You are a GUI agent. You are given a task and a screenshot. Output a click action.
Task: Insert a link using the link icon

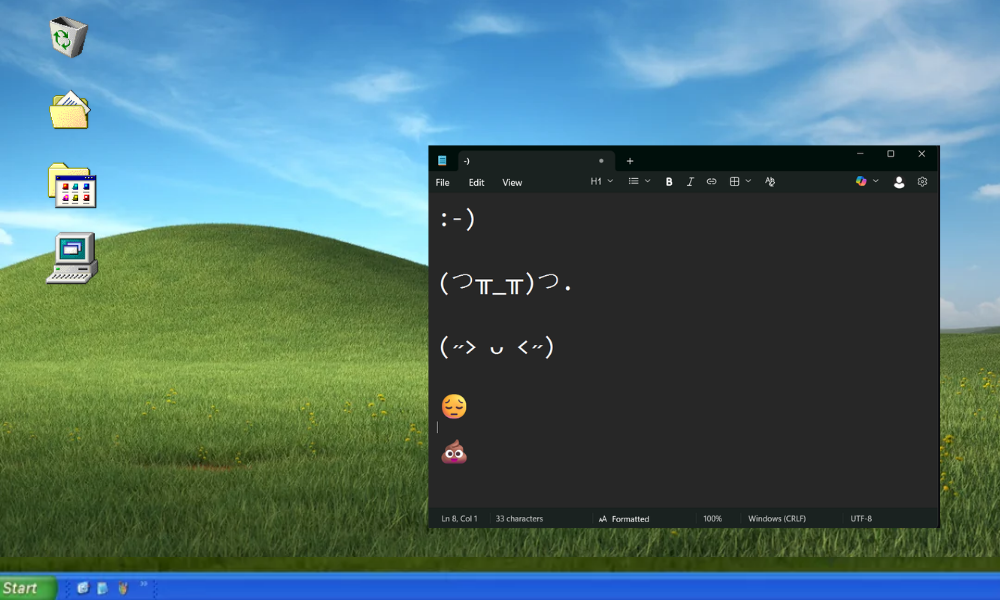coord(711,182)
